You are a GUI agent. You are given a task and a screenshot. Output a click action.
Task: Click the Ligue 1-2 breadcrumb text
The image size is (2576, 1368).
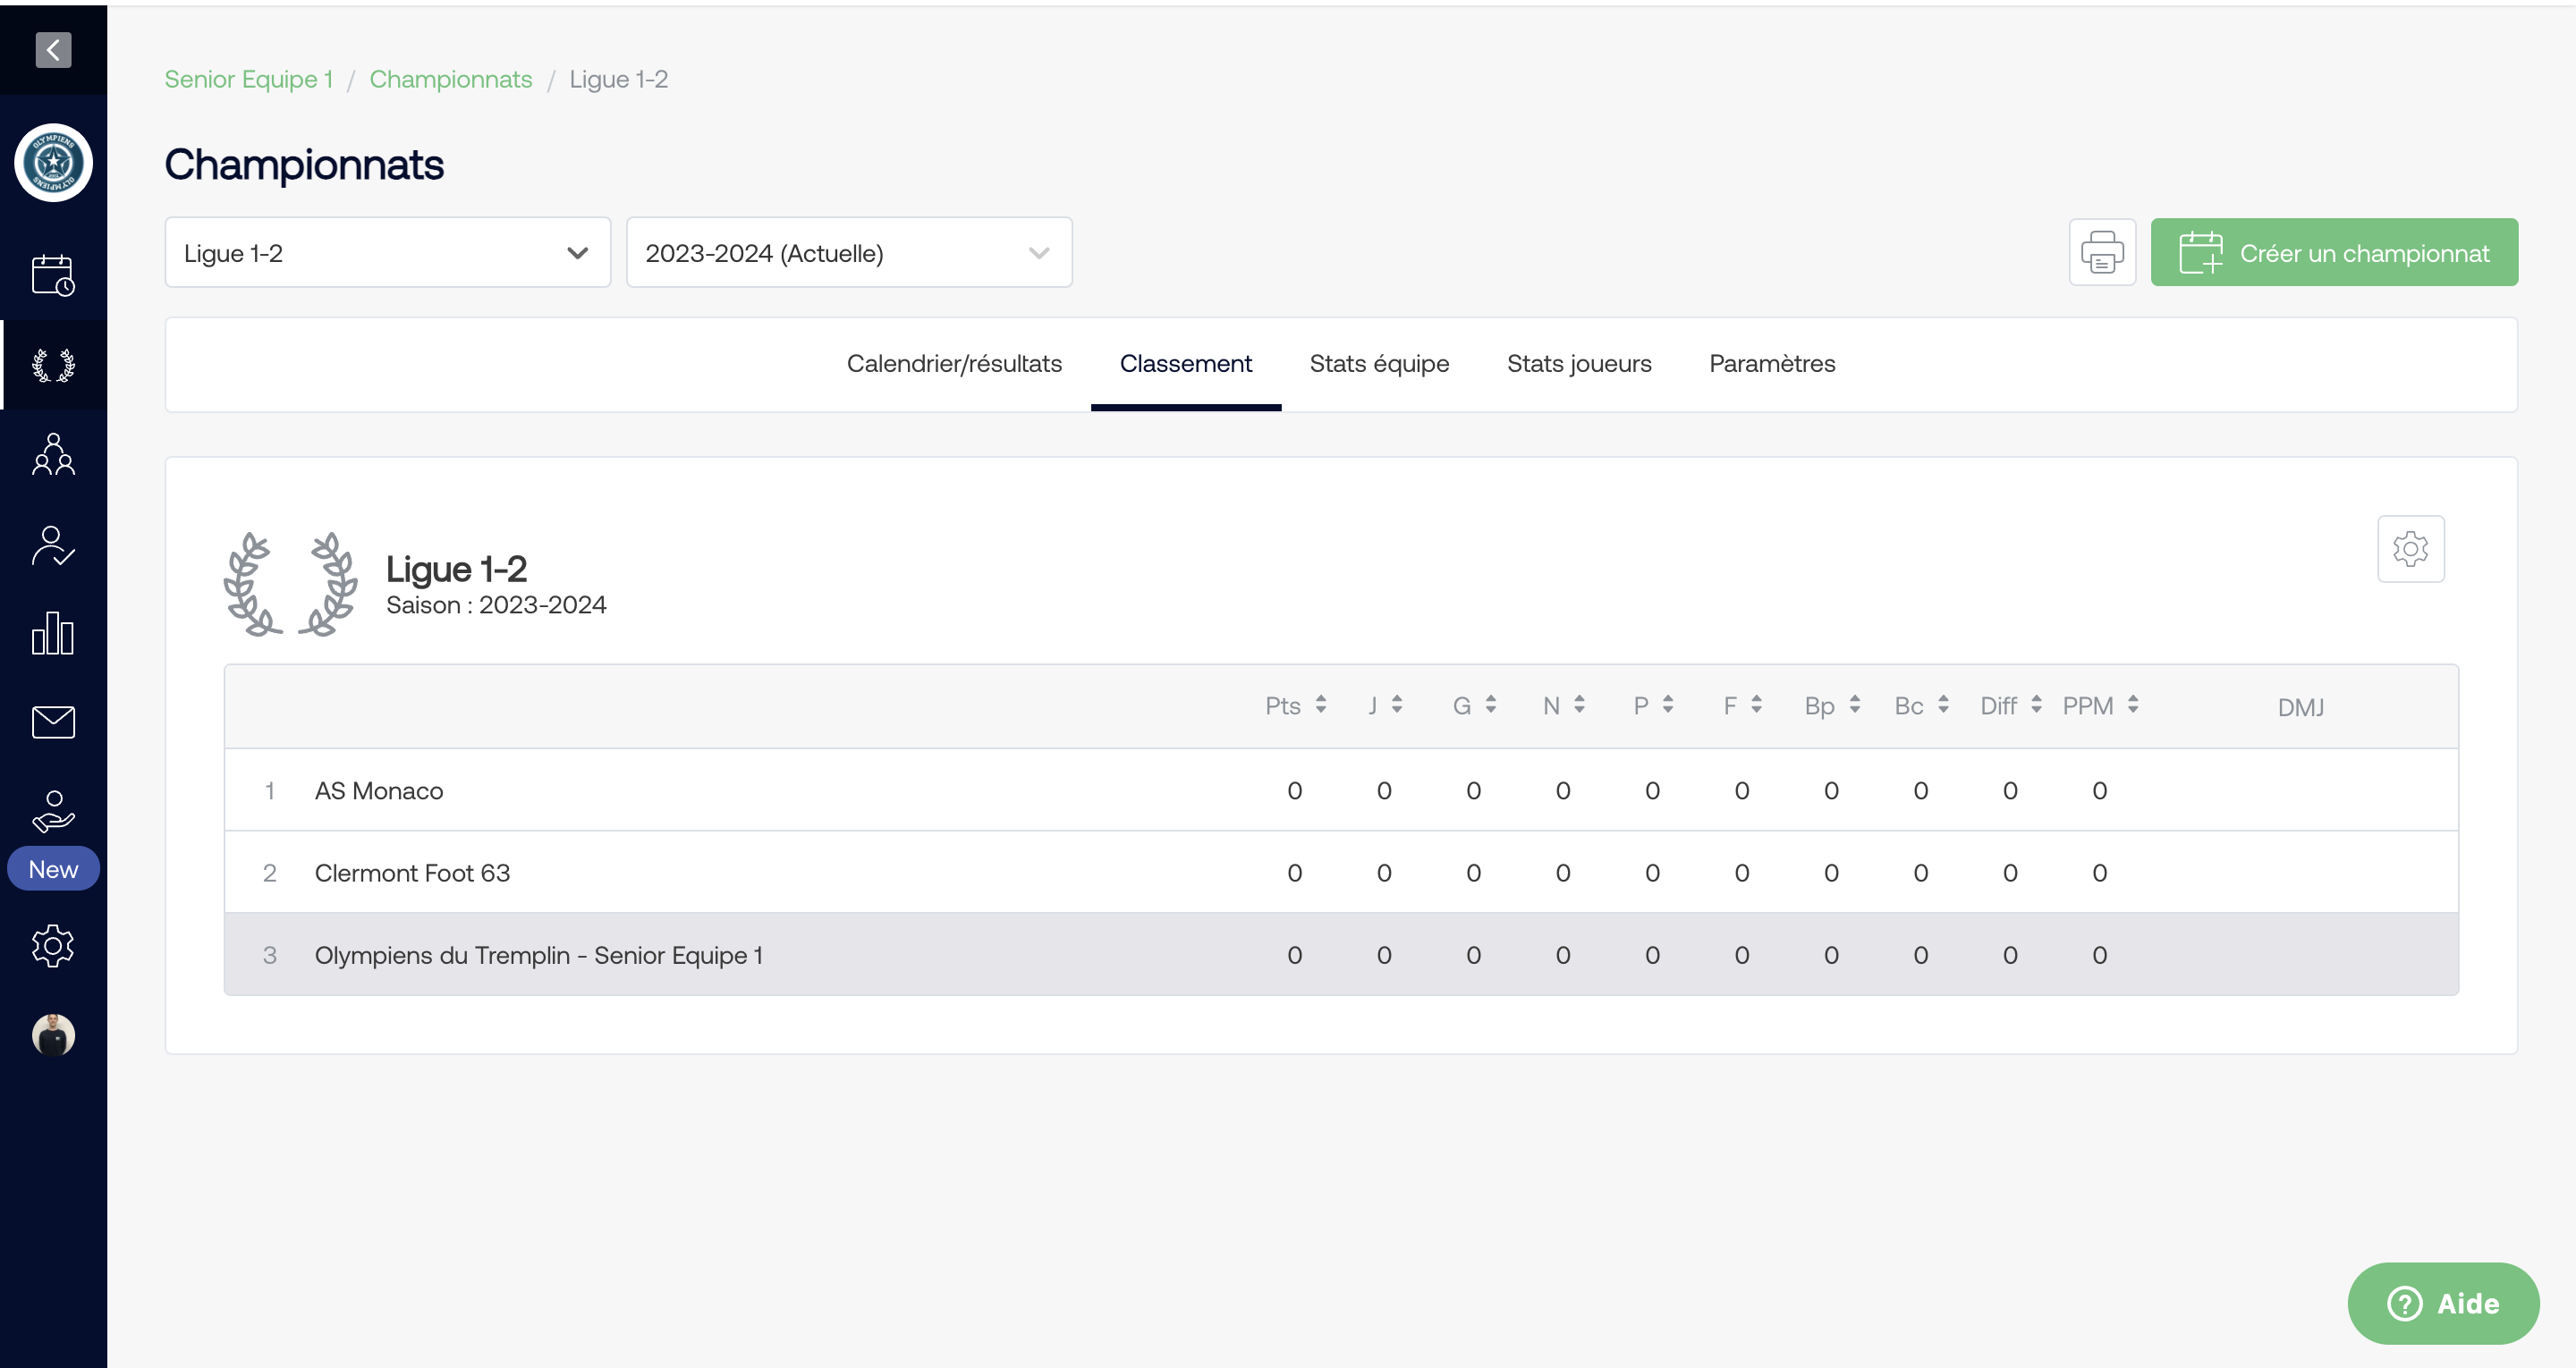(618, 79)
